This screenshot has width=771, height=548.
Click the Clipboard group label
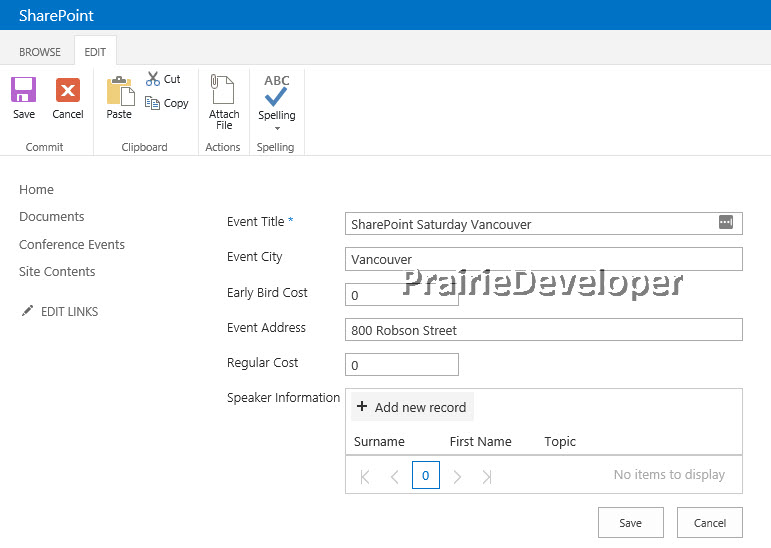144,147
